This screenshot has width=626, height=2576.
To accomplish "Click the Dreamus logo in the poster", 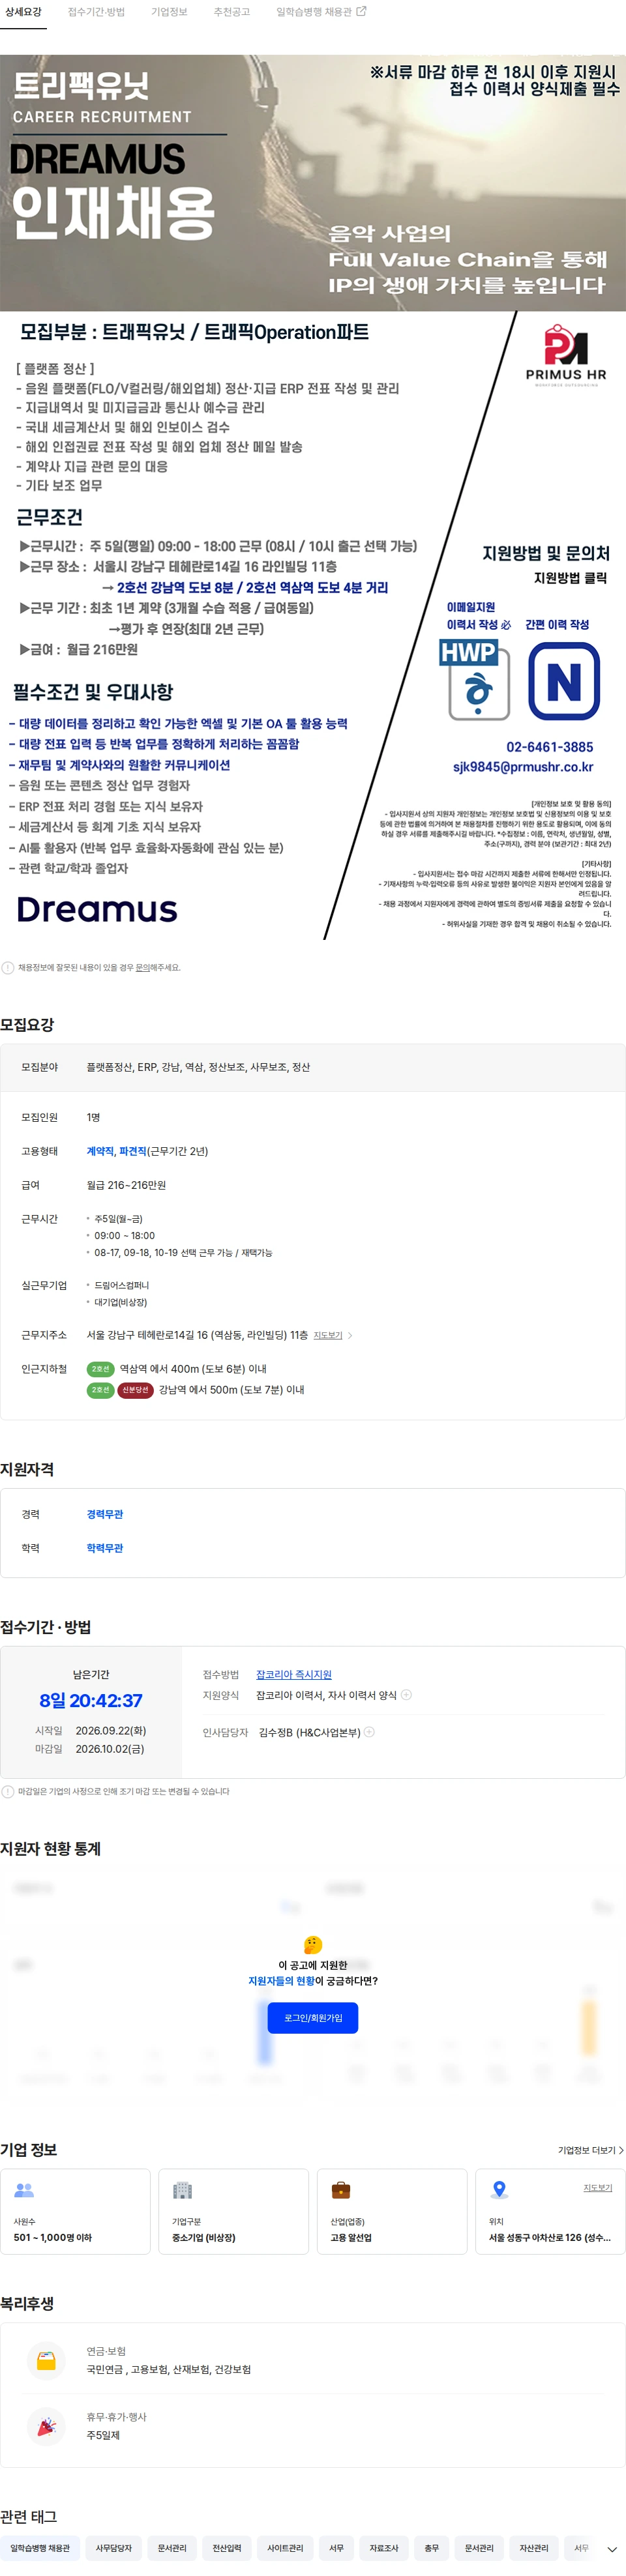I will (x=97, y=909).
